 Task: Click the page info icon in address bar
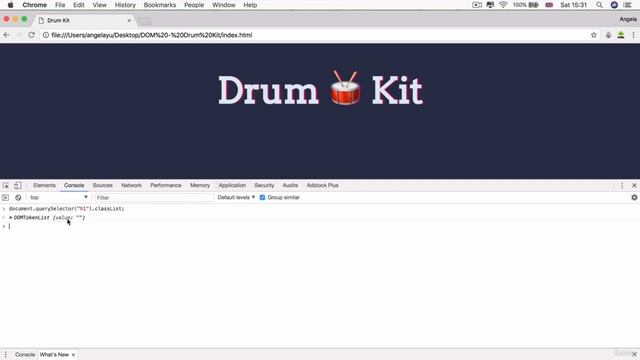click(46, 35)
